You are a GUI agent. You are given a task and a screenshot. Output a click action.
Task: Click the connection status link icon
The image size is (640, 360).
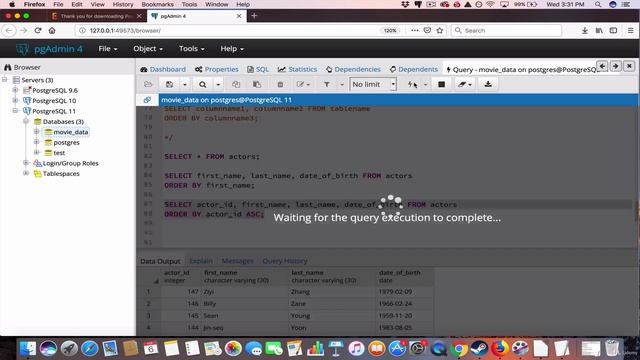click(x=147, y=100)
